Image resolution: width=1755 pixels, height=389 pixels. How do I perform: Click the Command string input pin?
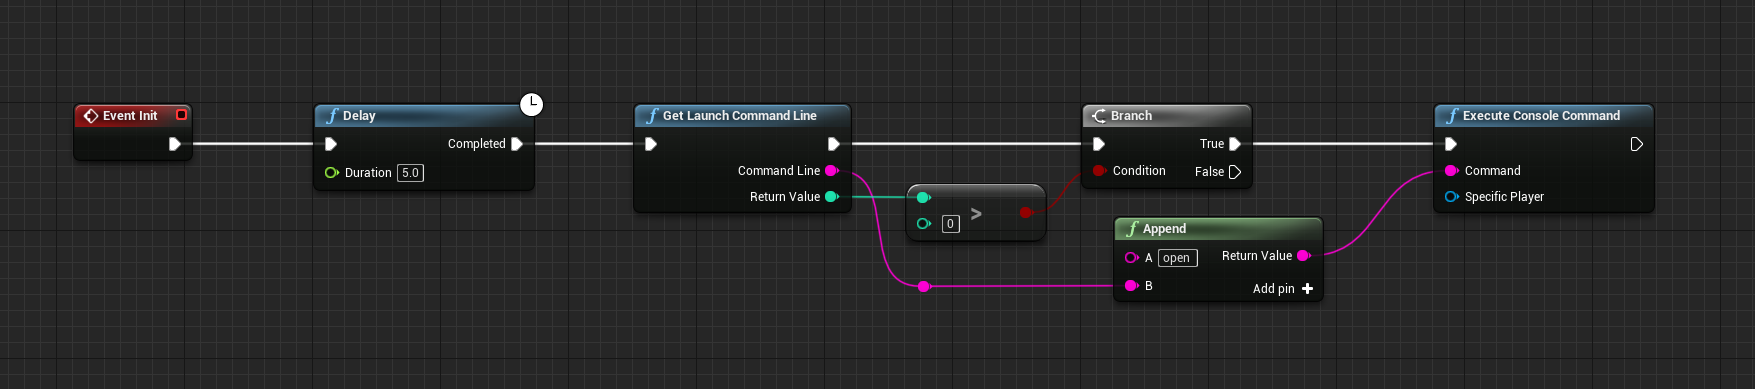(x=1451, y=171)
